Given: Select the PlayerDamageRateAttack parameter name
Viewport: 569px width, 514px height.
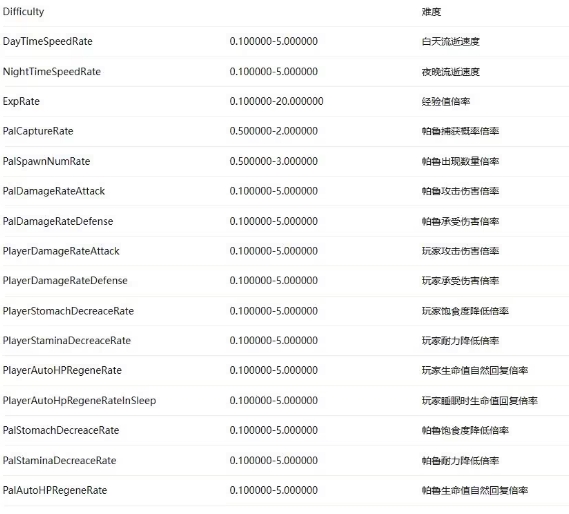Looking at the screenshot, I should click(61, 251).
